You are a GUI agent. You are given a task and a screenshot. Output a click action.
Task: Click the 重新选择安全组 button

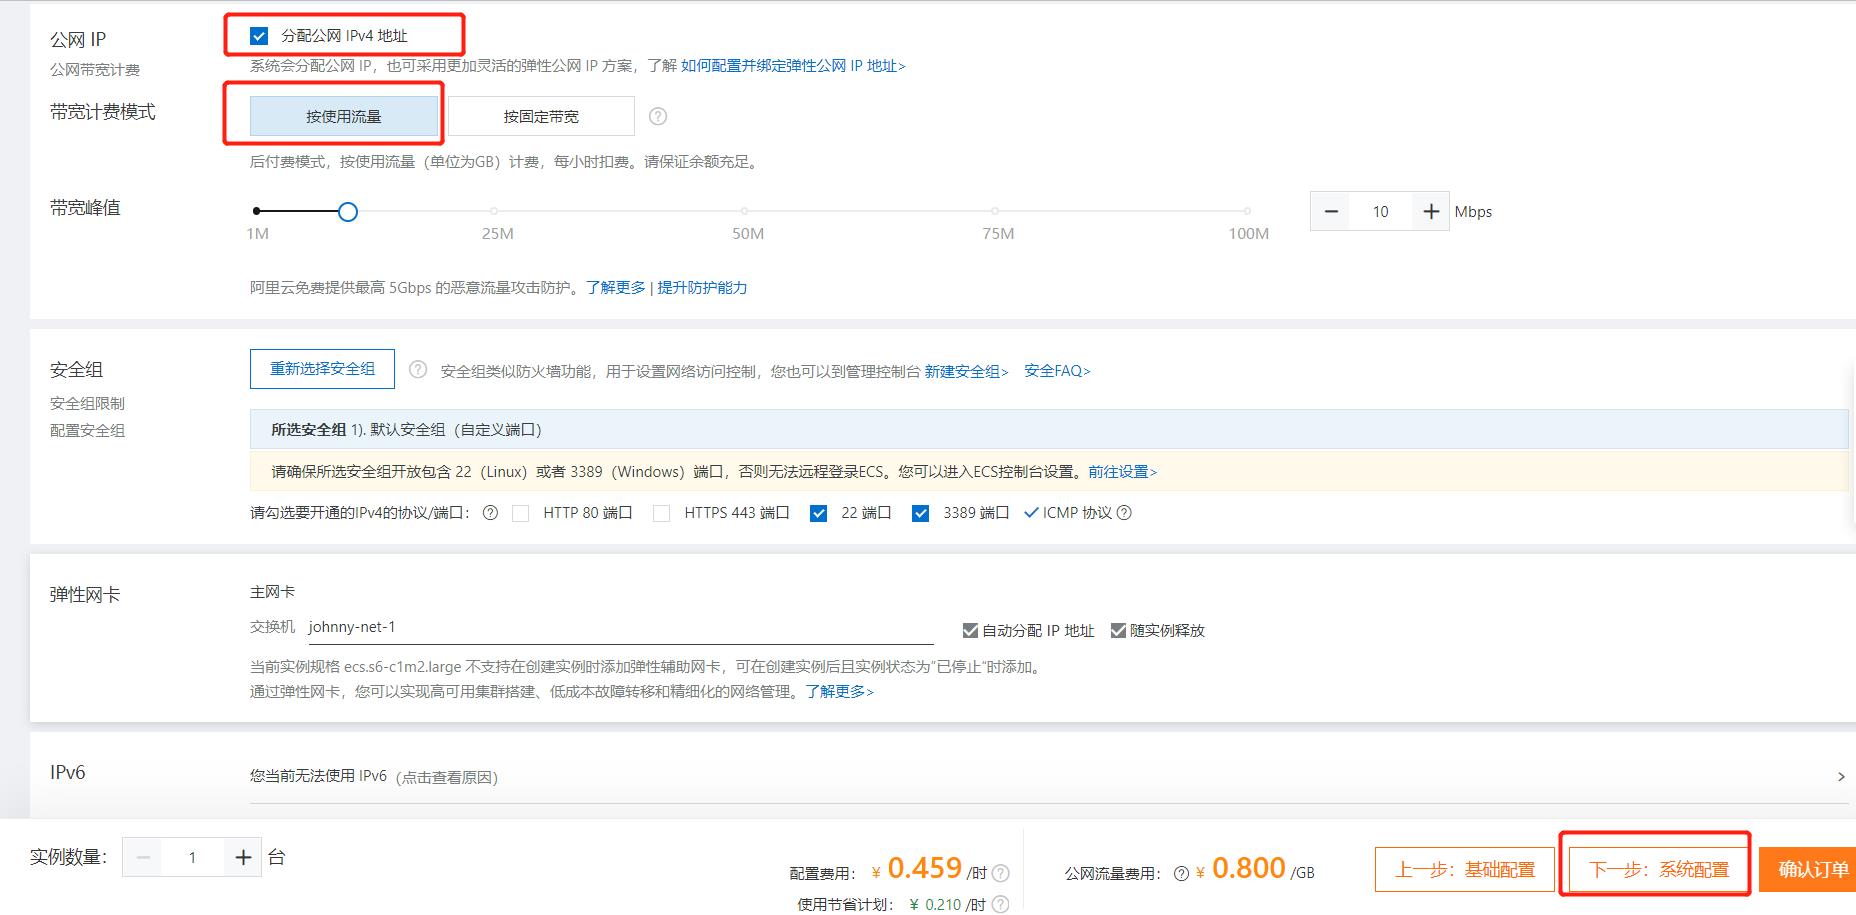point(322,369)
